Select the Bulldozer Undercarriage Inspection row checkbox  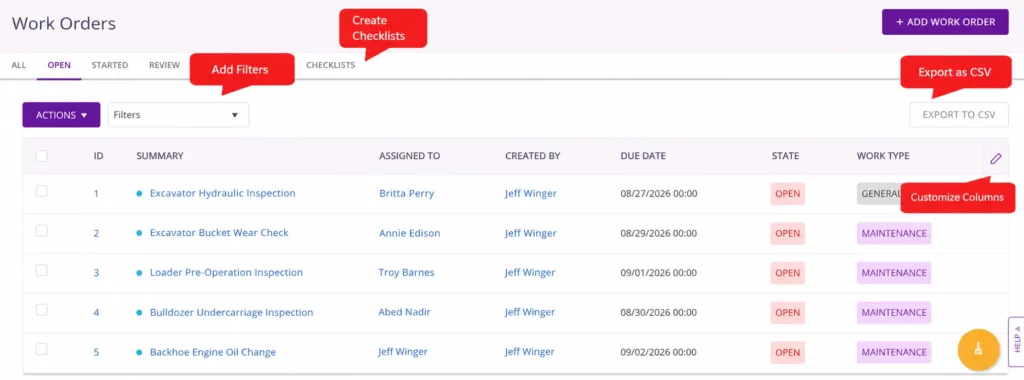(42, 310)
